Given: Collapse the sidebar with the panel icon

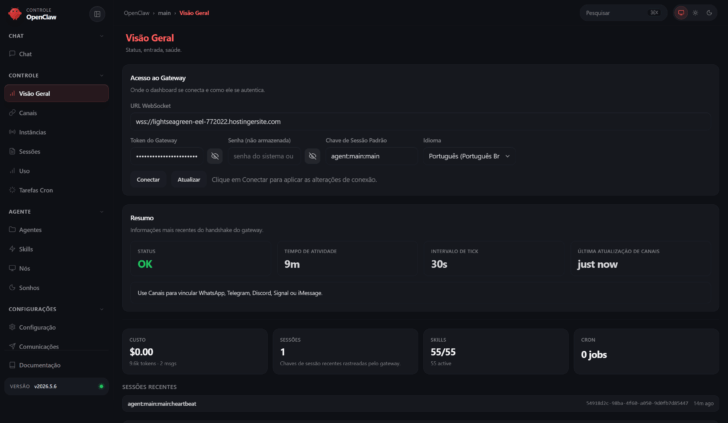Looking at the screenshot, I should point(97,14).
